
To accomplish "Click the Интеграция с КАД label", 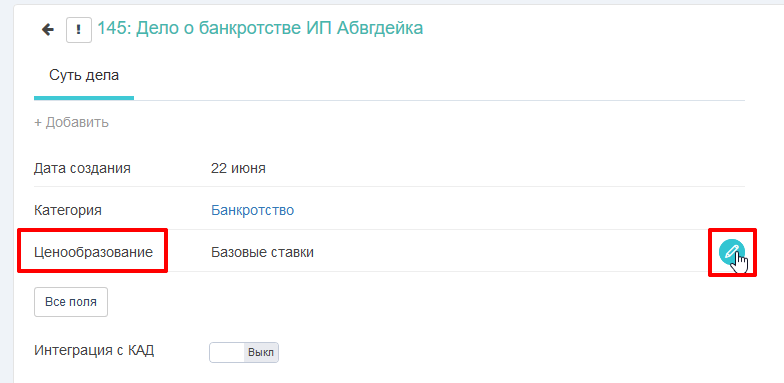I will click(94, 350).
